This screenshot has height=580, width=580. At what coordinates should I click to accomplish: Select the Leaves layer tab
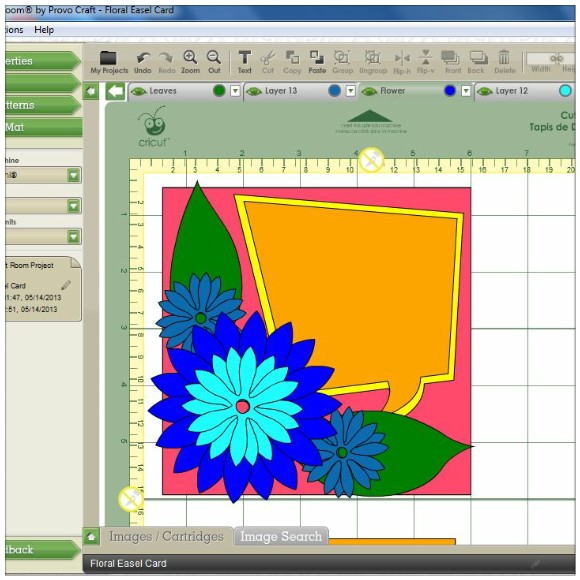coord(185,91)
